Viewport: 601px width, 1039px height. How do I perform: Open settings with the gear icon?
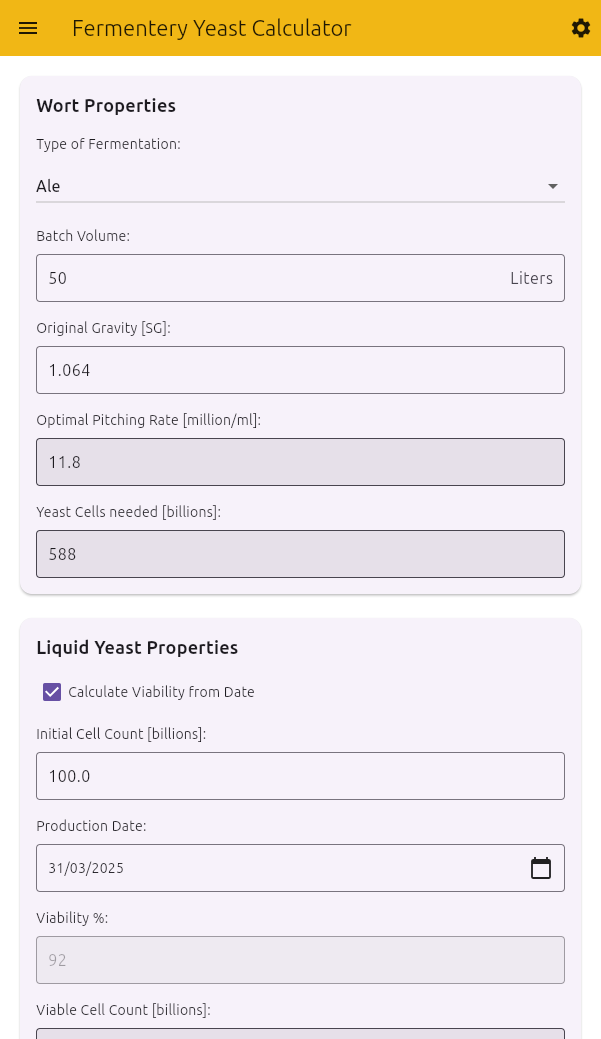(x=580, y=28)
